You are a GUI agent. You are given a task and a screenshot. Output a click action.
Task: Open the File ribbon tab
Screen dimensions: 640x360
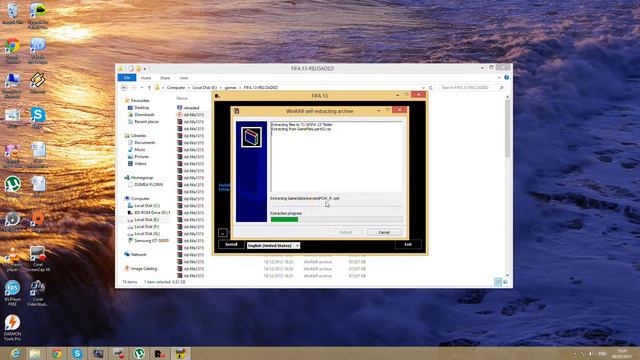tap(127, 78)
